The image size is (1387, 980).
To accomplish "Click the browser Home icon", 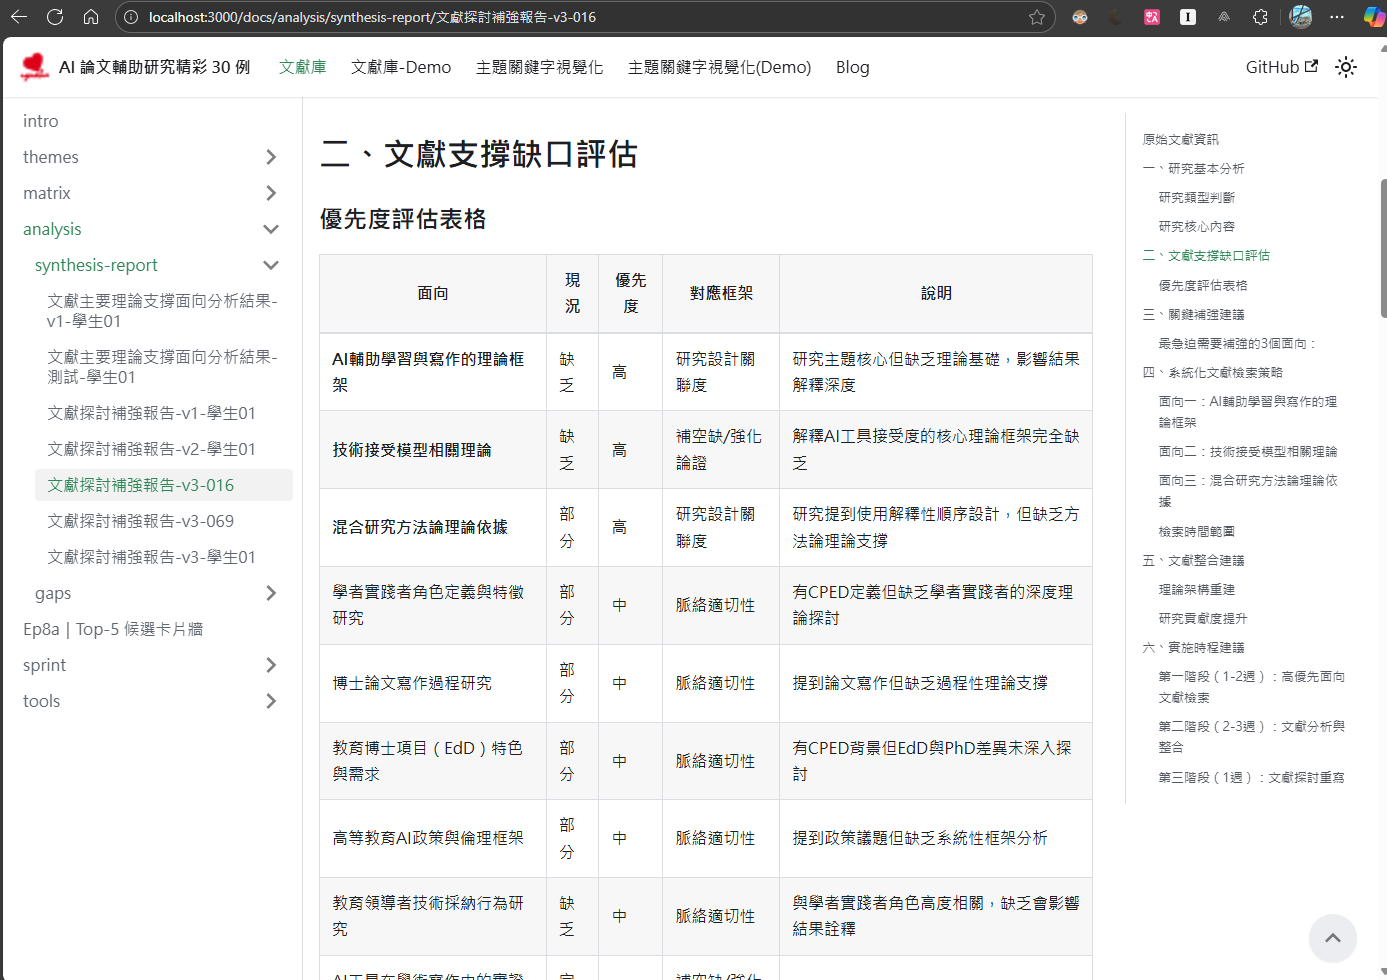I will [90, 17].
